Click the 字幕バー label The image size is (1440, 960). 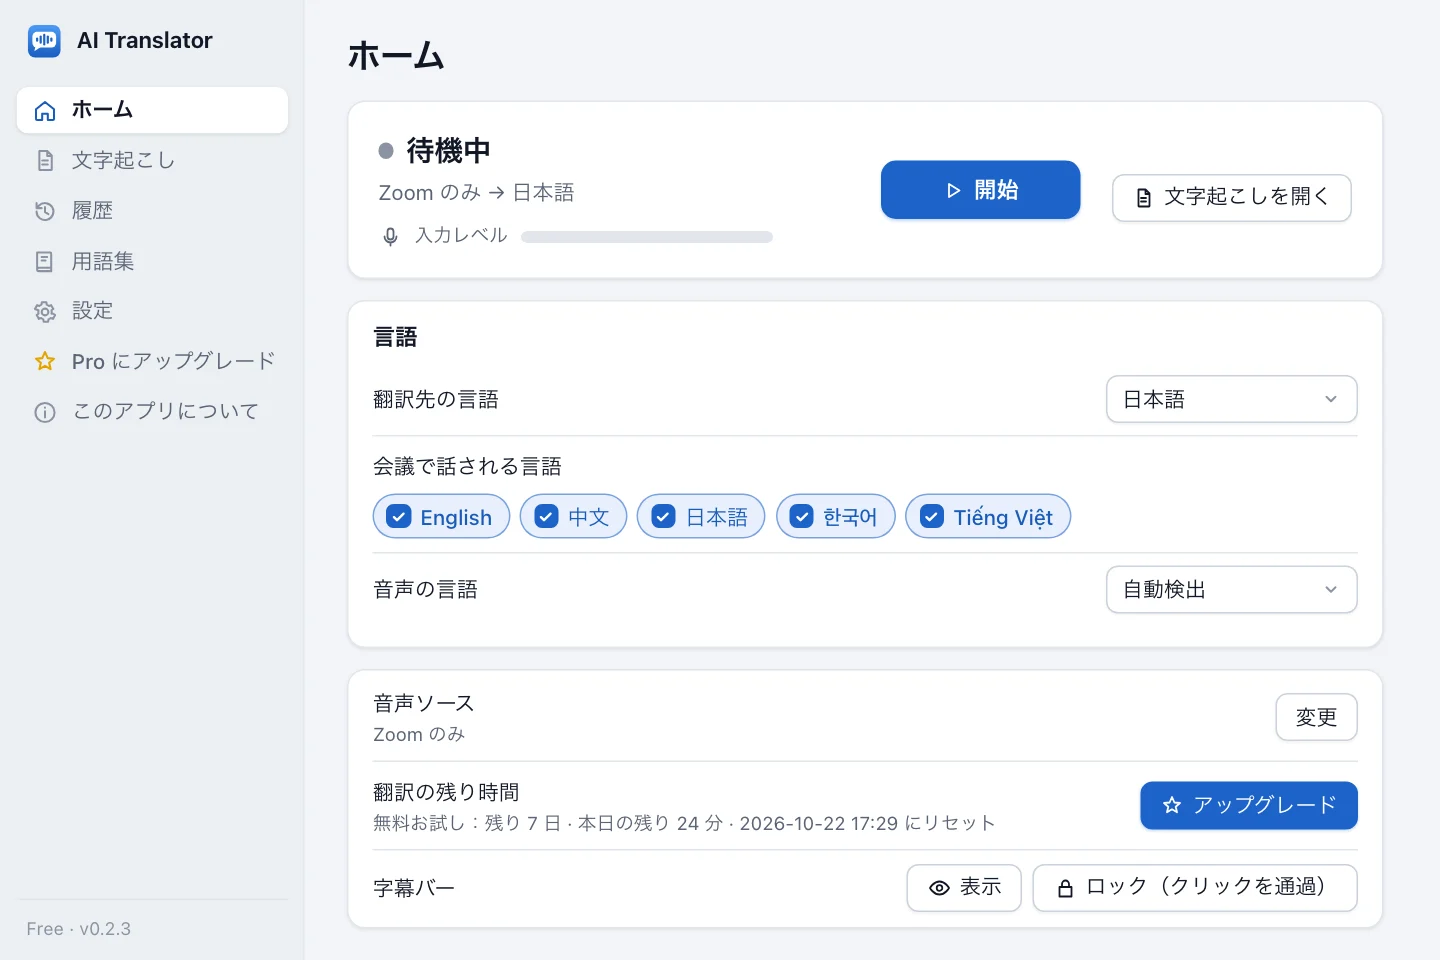pyautogui.click(x=414, y=888)
